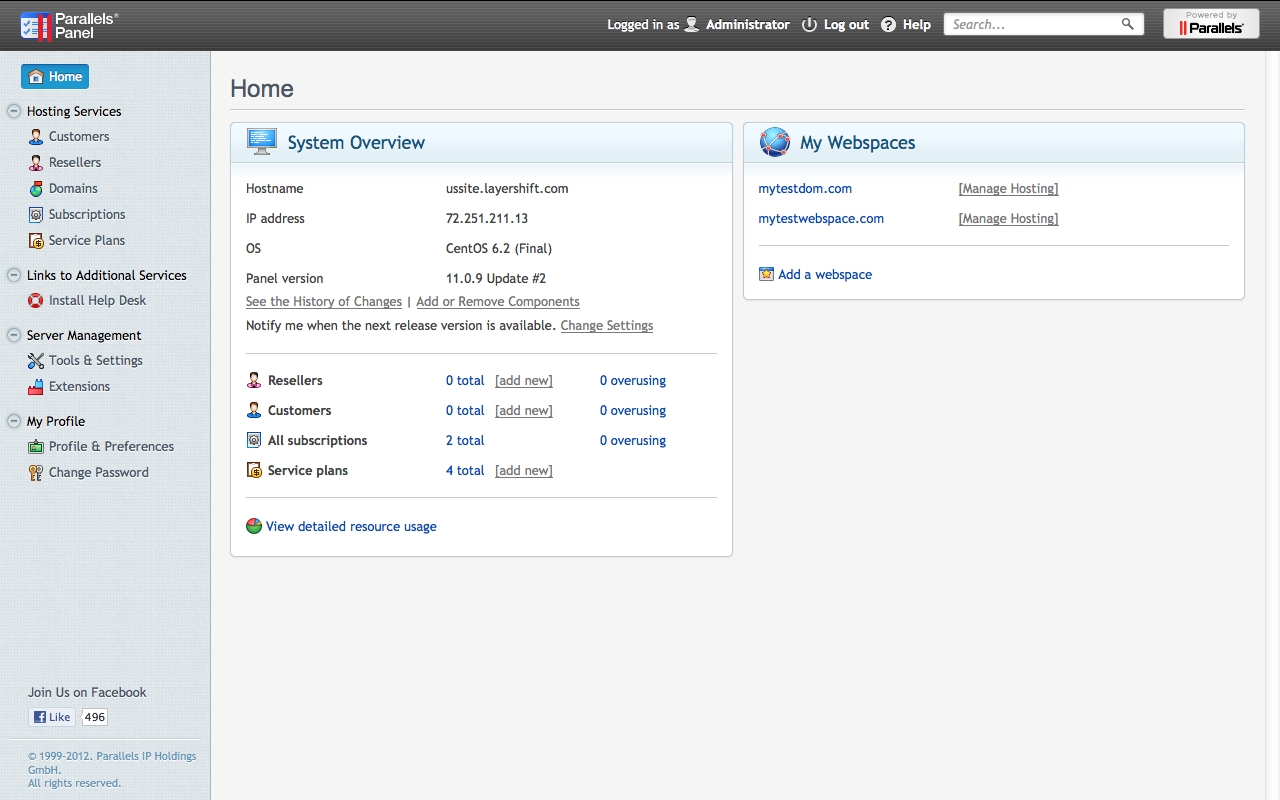Image resolution: width=1280 pixels, height=800 pixels.
Task: Open Service plans 4 total link
Action: click(x=465, y=471)
